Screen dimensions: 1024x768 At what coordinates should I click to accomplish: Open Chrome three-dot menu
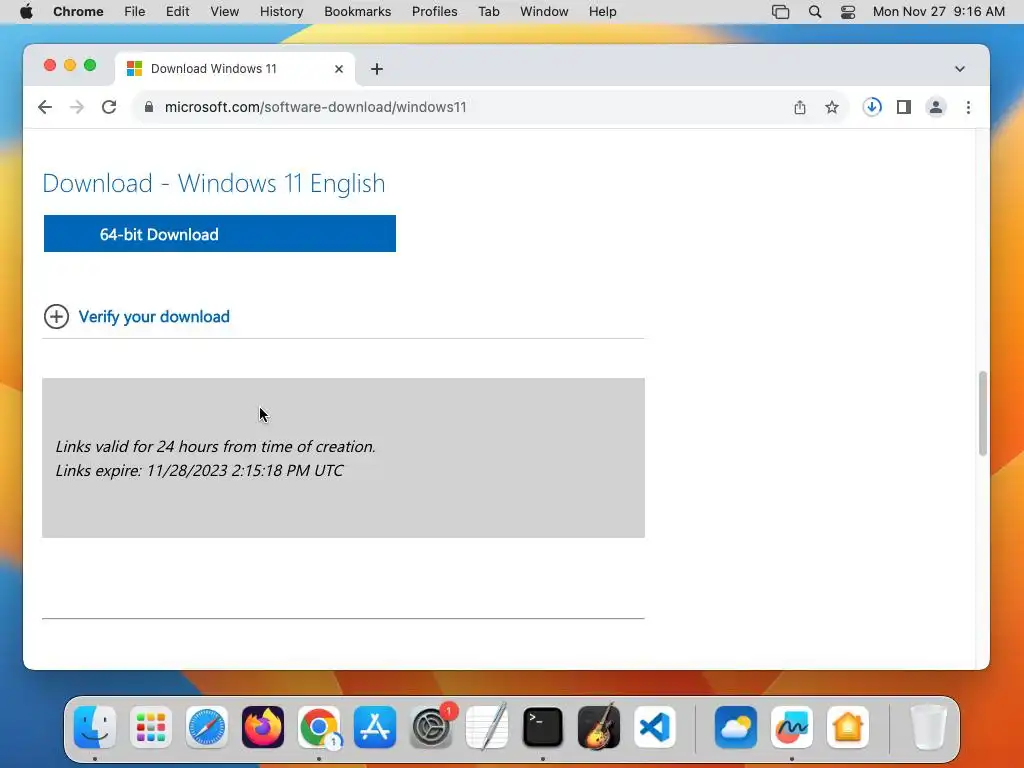click(x=968, y=107)
